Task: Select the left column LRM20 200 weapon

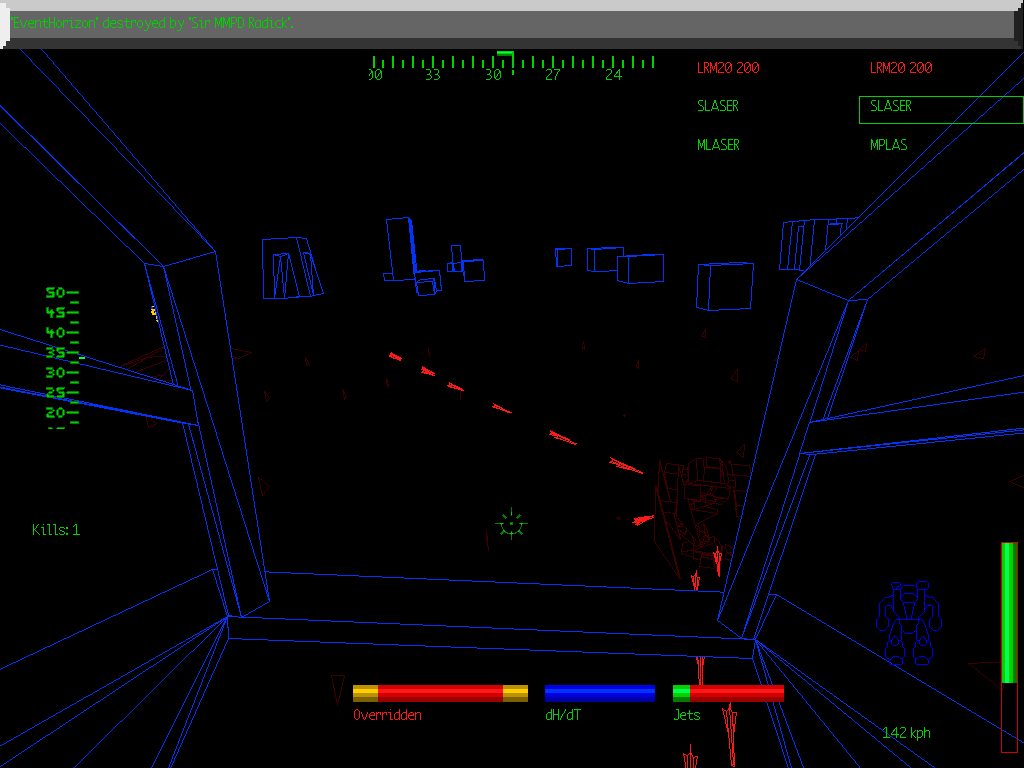Action: point(728,68)
